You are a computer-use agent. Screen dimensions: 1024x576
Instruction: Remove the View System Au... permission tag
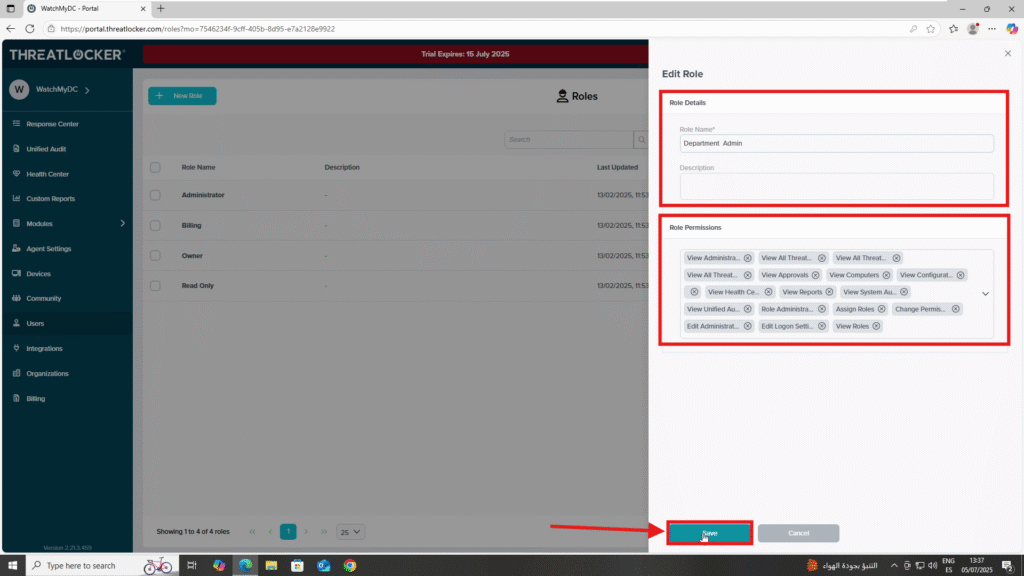[904, 292]
